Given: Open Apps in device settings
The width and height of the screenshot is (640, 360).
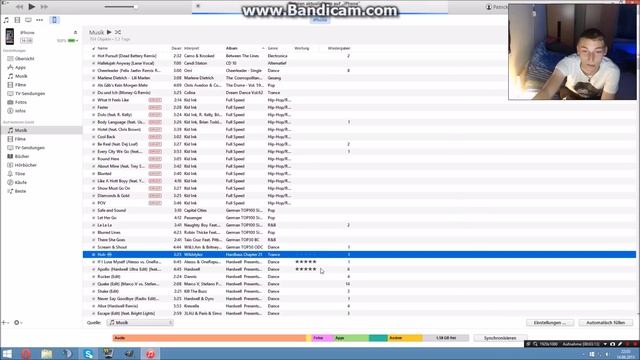Looking at the screenshot, I should pos(20,67).
